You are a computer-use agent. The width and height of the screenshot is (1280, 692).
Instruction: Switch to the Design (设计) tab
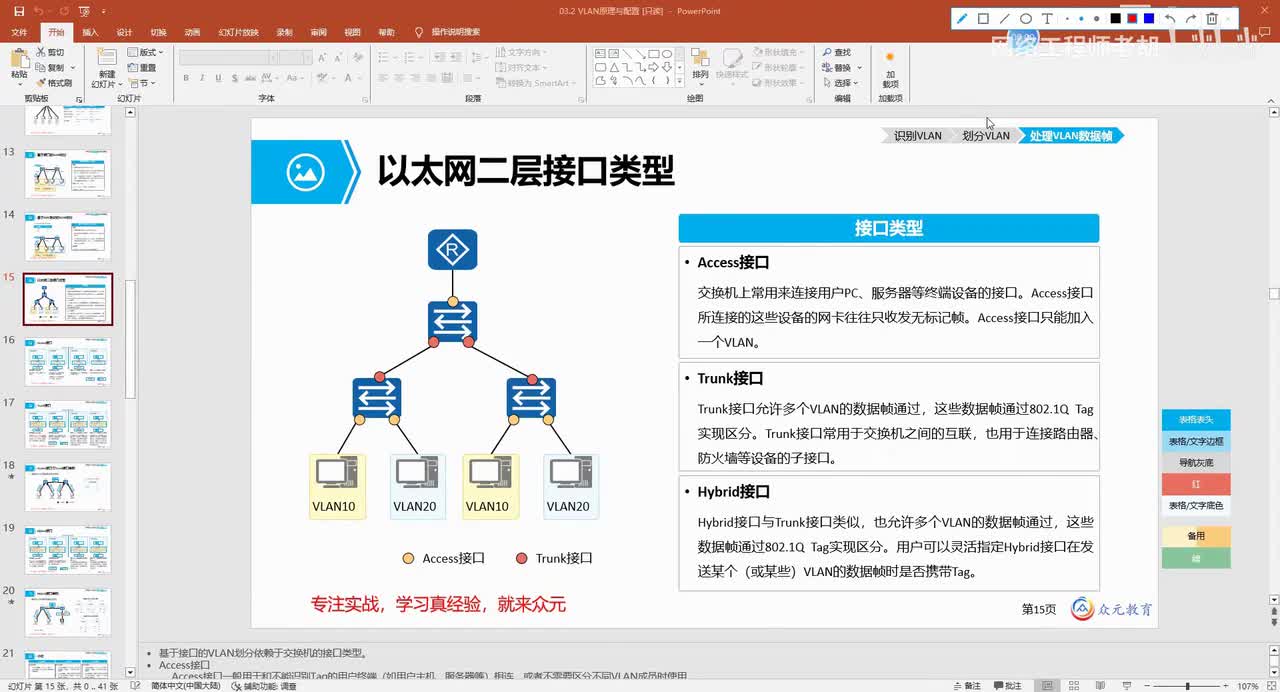pos(124,32)
